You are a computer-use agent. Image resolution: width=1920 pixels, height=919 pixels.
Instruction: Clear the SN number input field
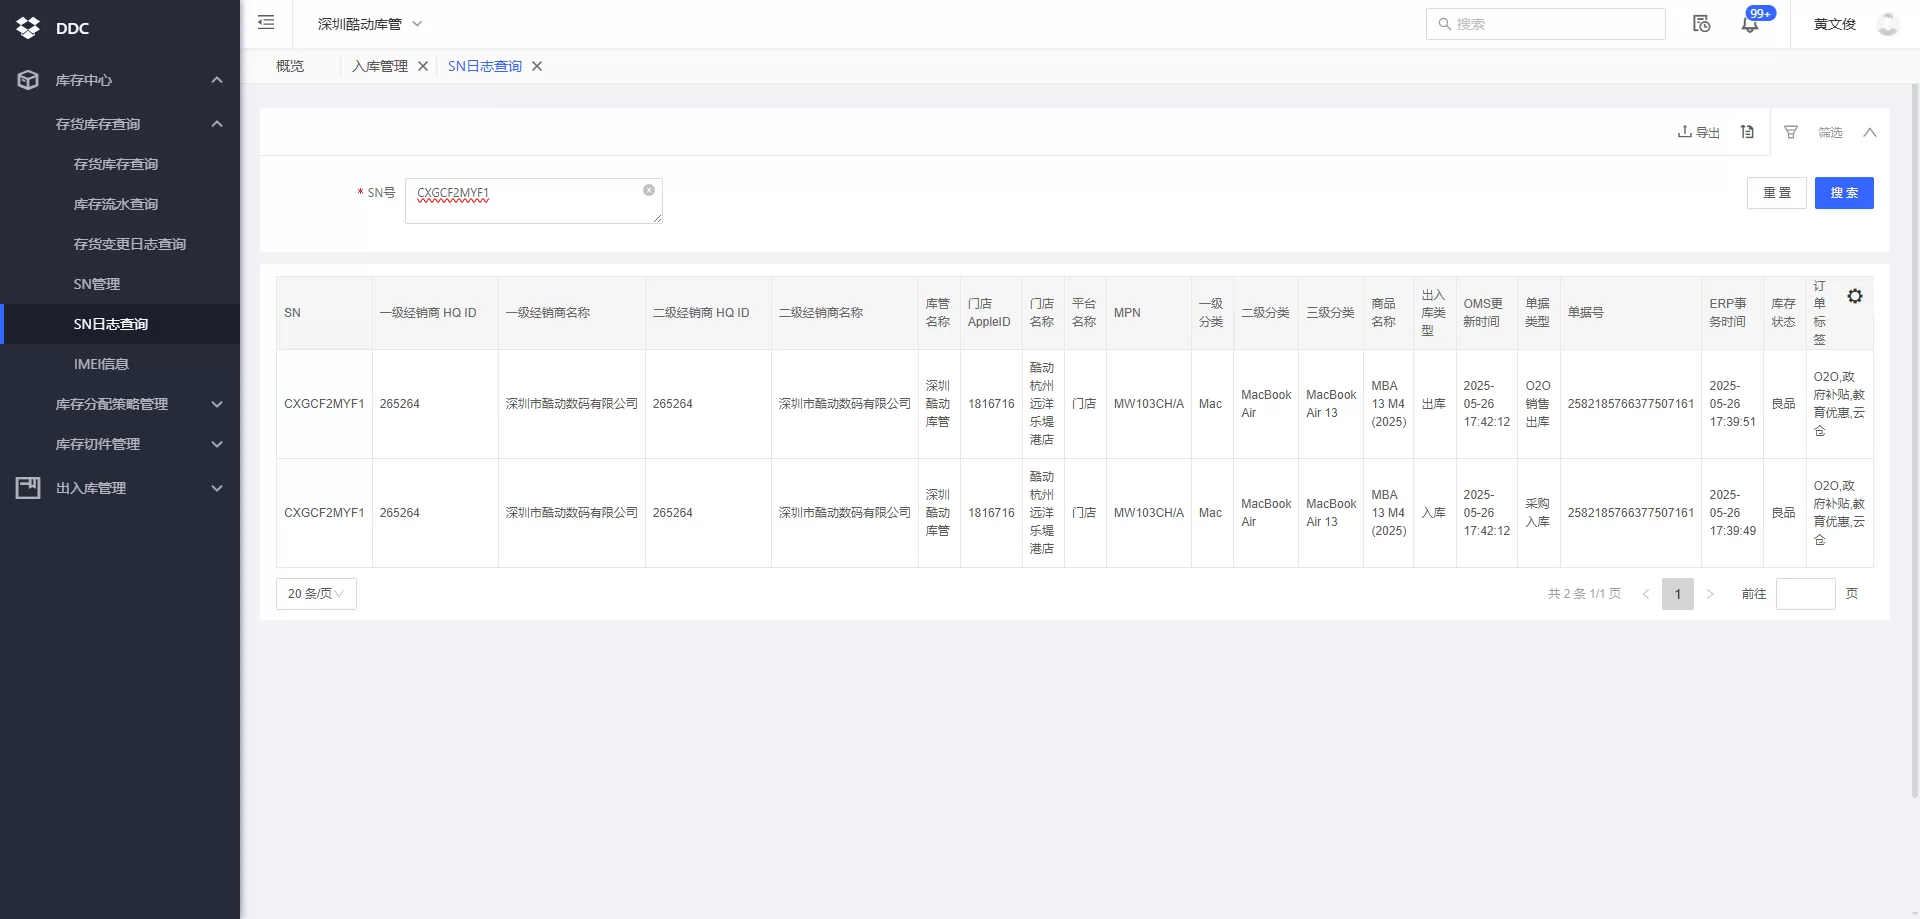(649, 190)
